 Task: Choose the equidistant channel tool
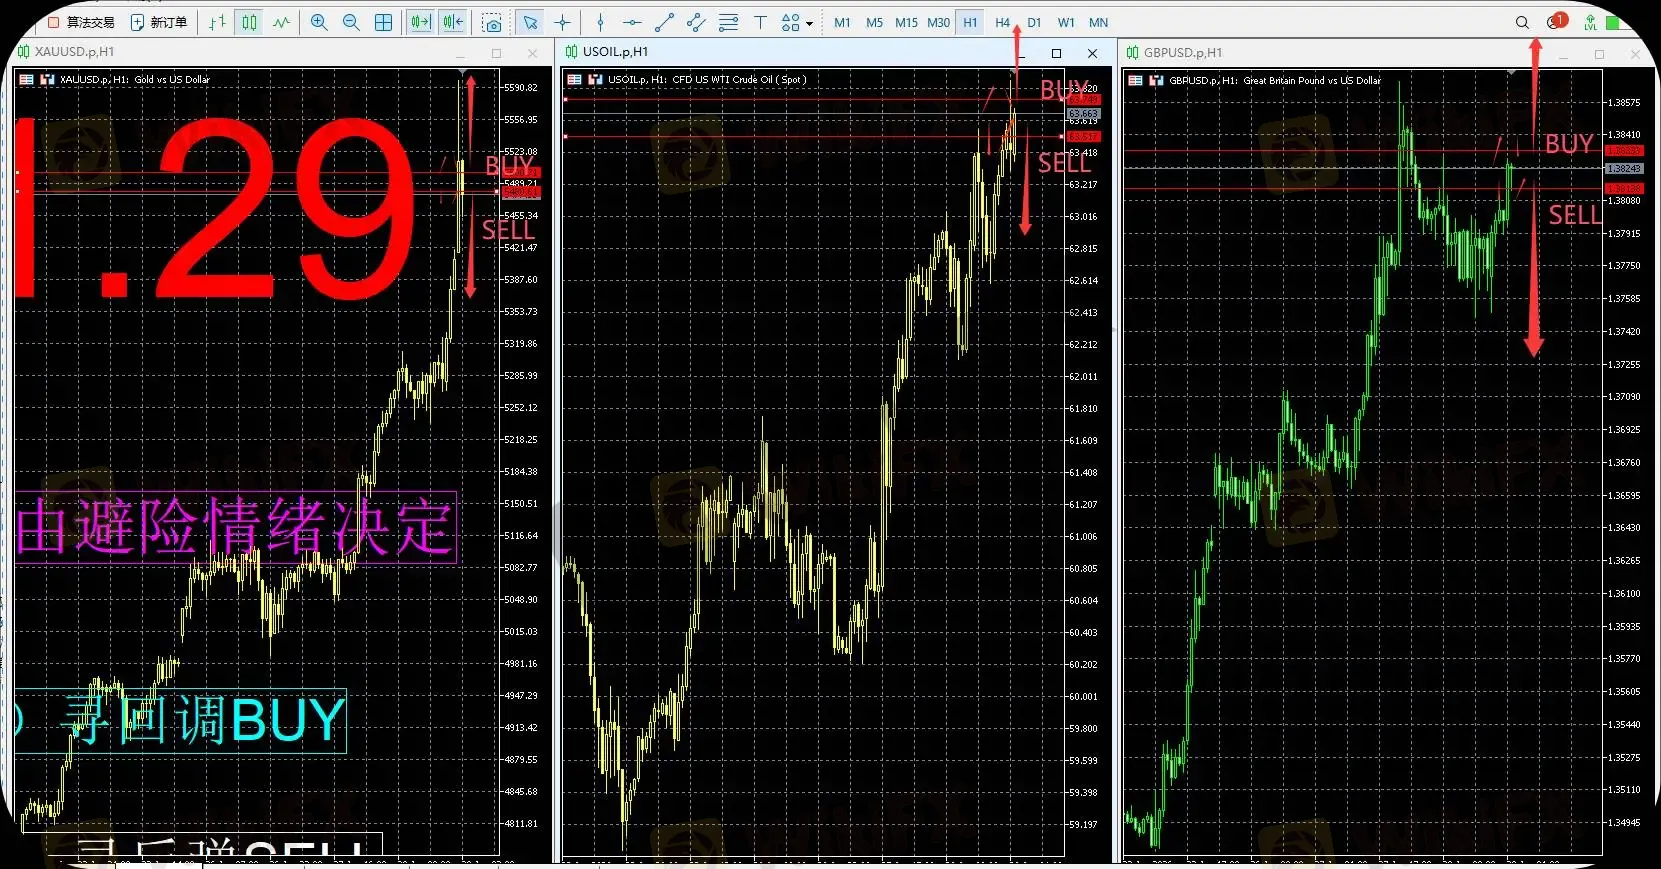click(x=696, y=22)
